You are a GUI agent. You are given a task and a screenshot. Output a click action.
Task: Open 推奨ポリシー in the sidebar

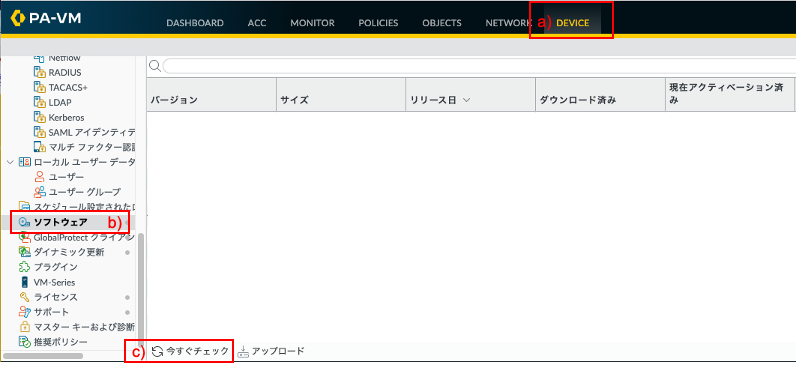click(x=60, y=342)
